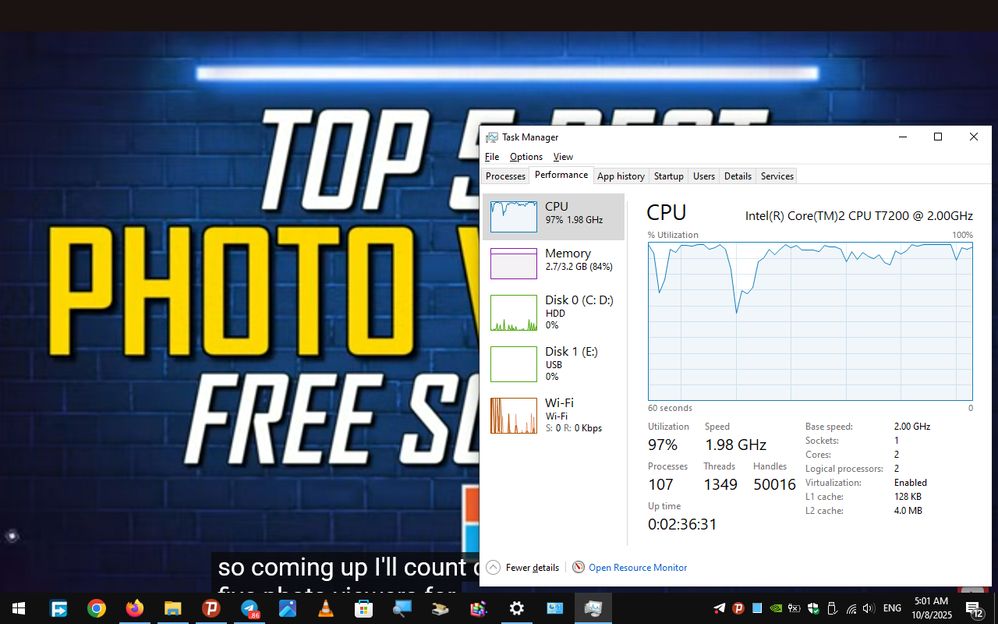Open the Services tab

click(x=777, y=176)
